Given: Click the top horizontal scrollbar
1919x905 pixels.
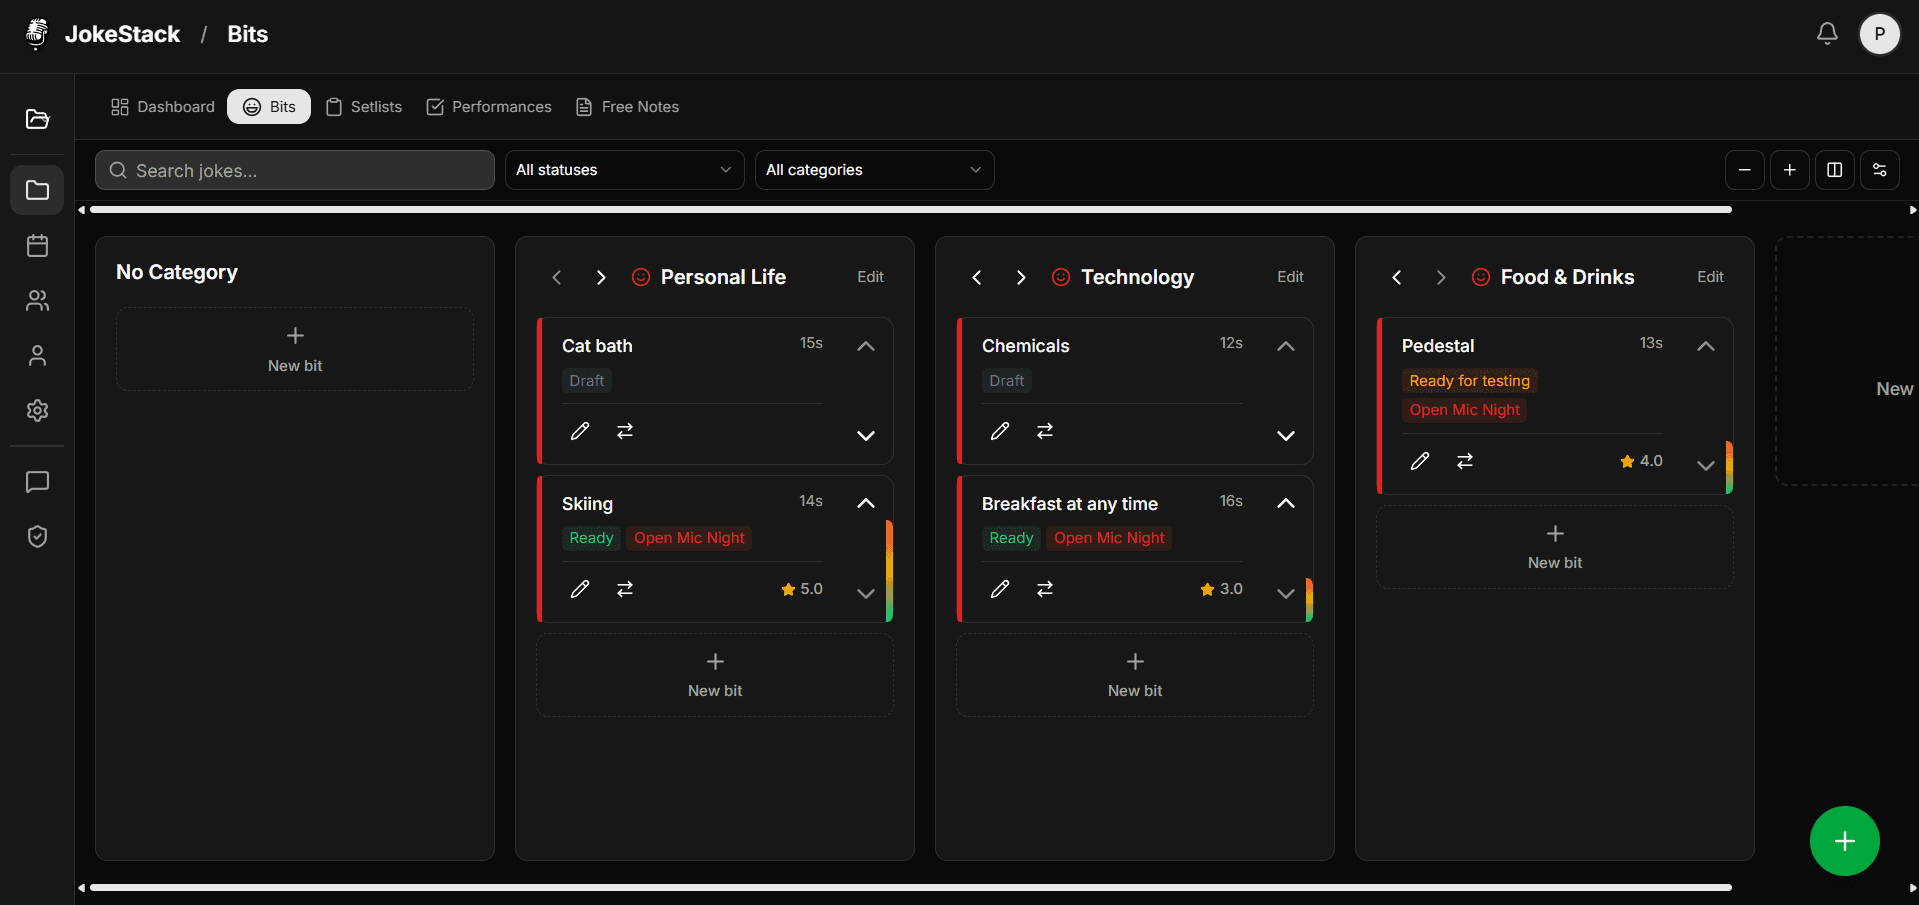Looking at the screenshot, I should tap(911, 210).
